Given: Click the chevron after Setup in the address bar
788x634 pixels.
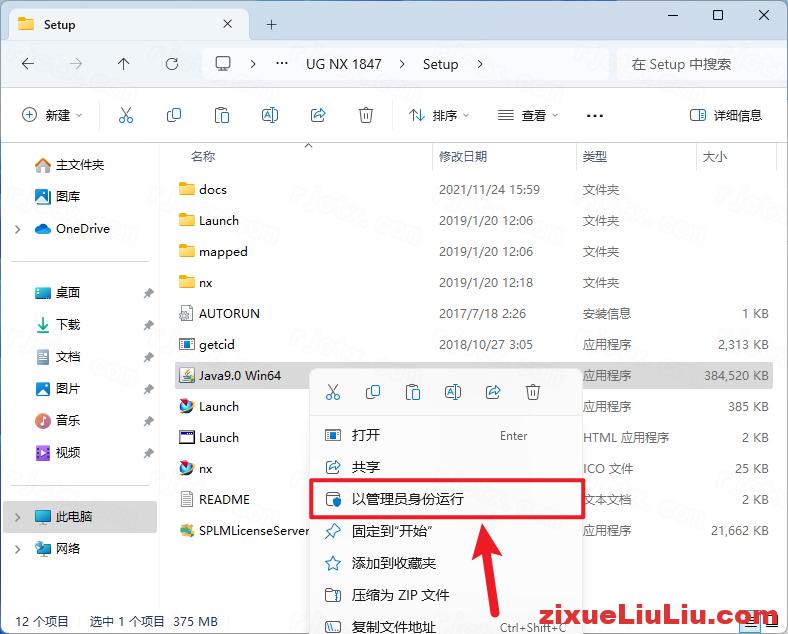Looking at the screenshot, I should coord(480,64).
